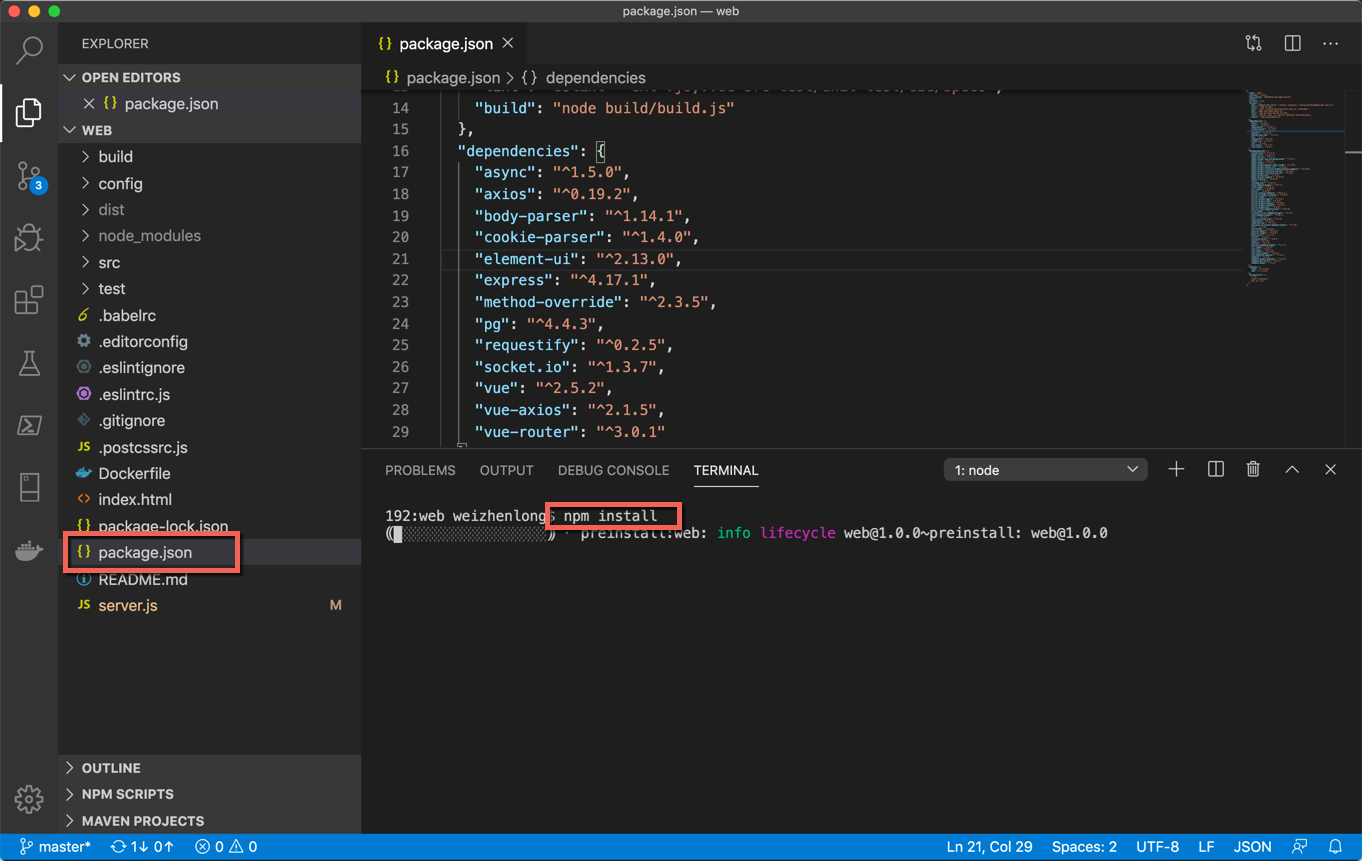
Task: Expand the config folder
Action: point(210,183)
